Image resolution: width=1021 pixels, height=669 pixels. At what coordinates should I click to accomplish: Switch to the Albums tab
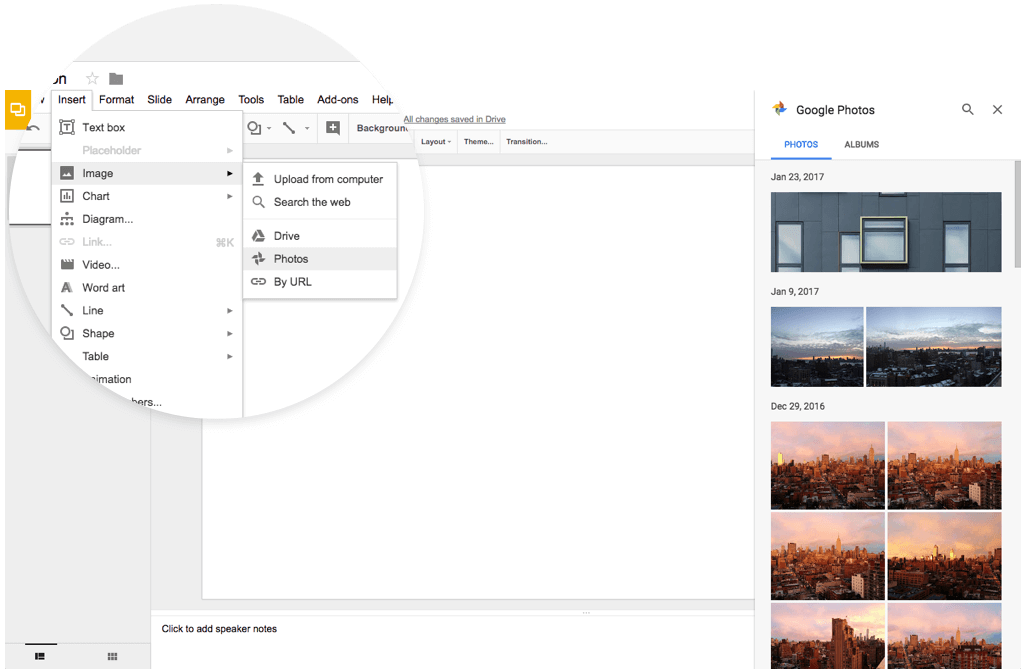pos(861,145)
